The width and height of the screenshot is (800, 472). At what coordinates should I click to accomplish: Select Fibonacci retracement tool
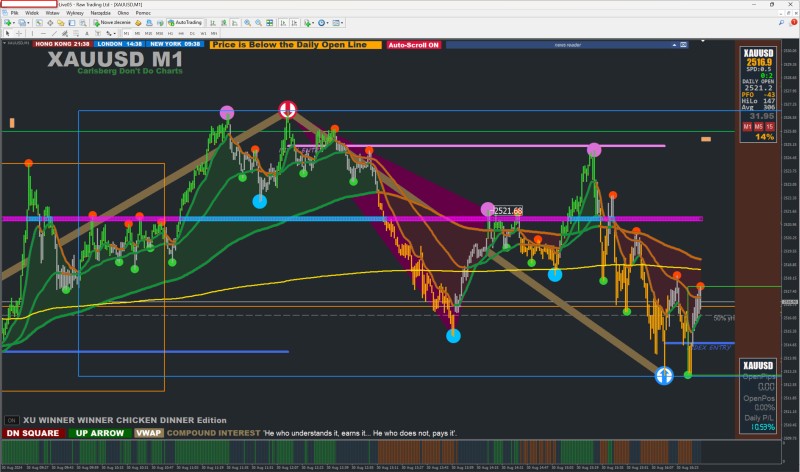[76, 33]
